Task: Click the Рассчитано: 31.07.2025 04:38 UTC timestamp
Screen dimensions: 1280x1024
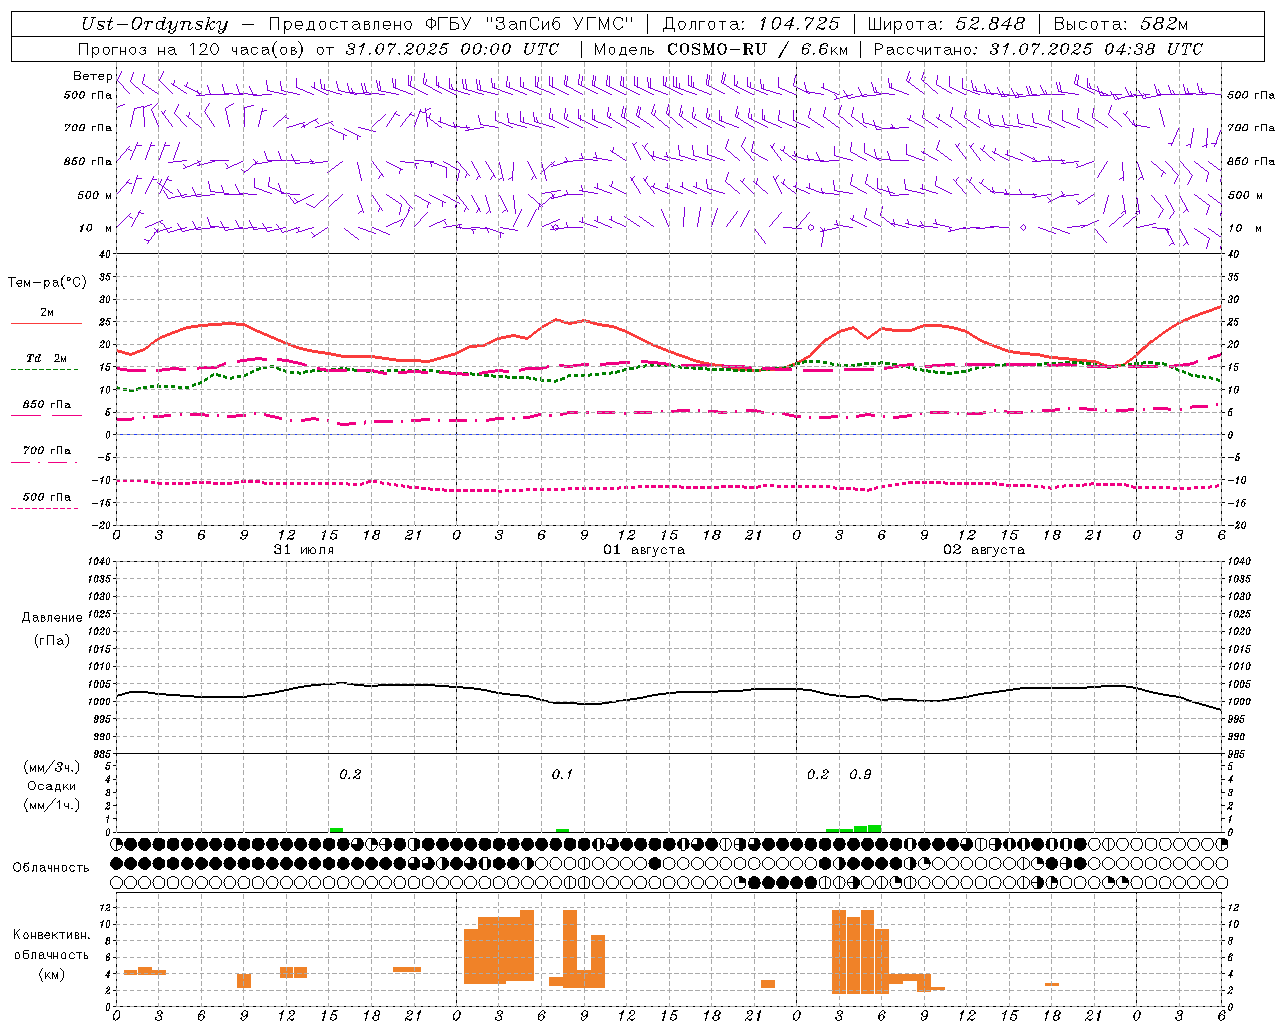Action: click(1038, 49)
